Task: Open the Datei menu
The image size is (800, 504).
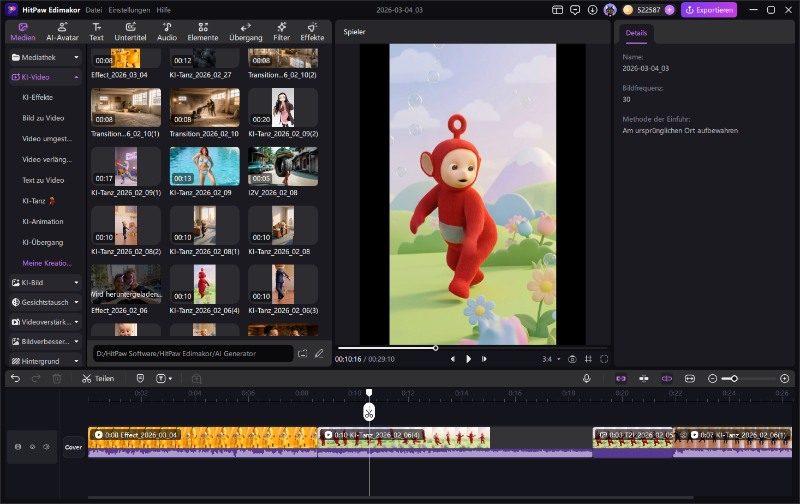Action: coord(94,10)
